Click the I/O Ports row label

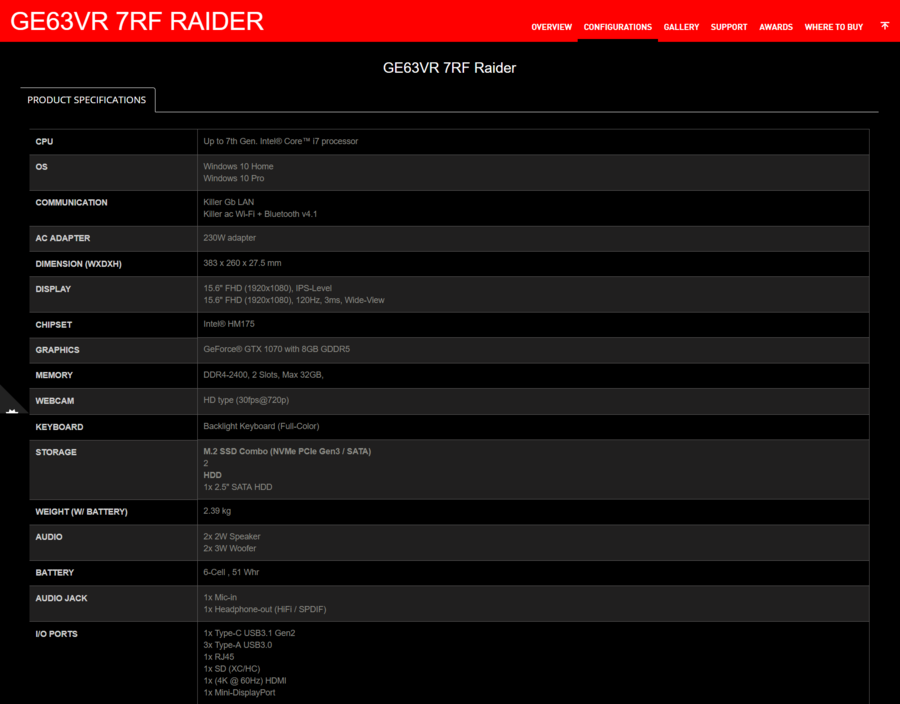56,634
